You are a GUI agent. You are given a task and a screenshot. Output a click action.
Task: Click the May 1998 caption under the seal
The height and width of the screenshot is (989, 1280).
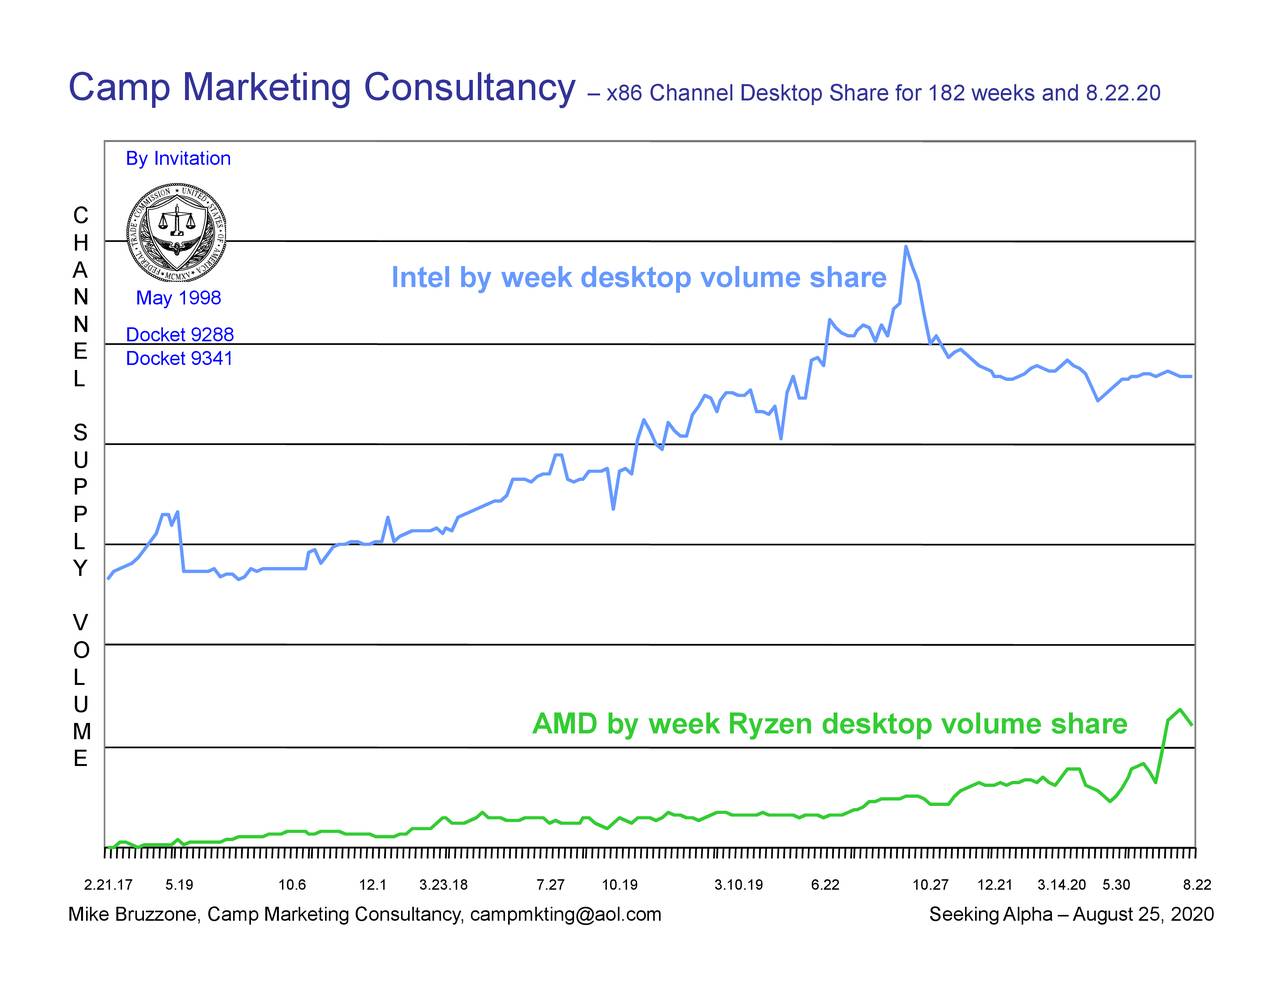point(178,297)
